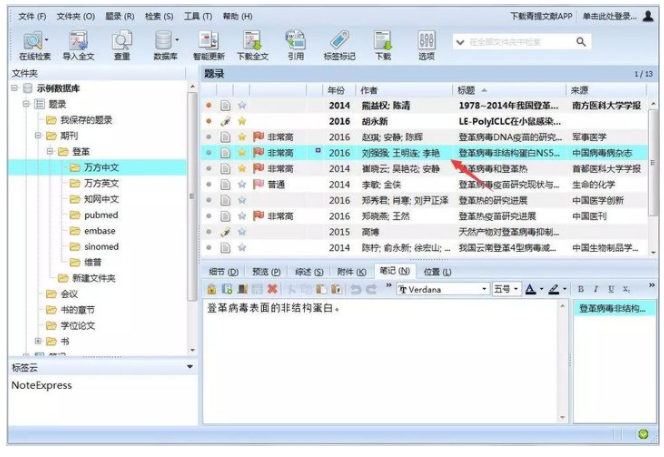The width and height of the screenshot is (664, 457).
Task: Toggle star on 登革病毒和登革热 row
Action: pyautogui.click(x=242, y=169)
